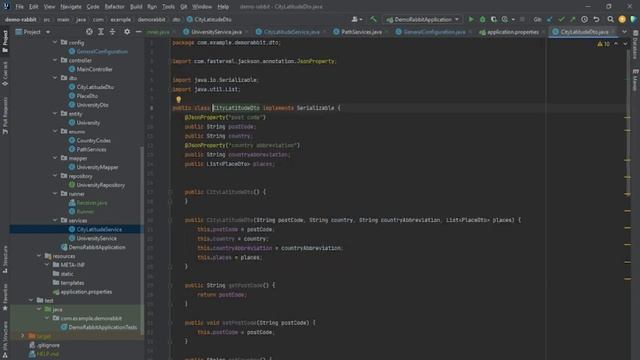Open user account dropdown in toolbar
This screenshot has width=640, height=360.
pos(357,19)
